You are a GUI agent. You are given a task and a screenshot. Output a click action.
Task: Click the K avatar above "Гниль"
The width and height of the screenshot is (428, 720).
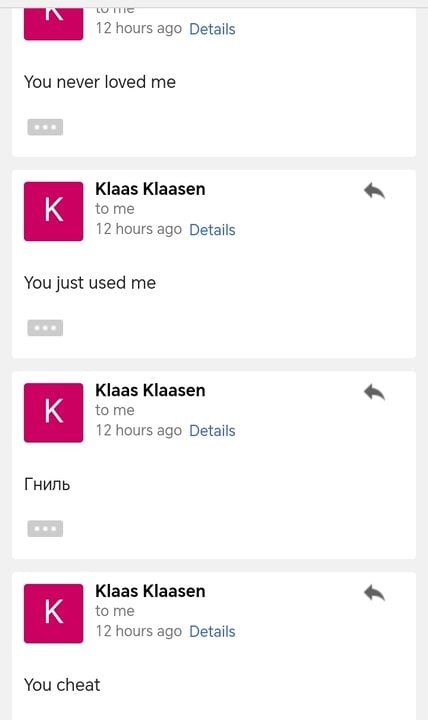(x=54, y=412)
